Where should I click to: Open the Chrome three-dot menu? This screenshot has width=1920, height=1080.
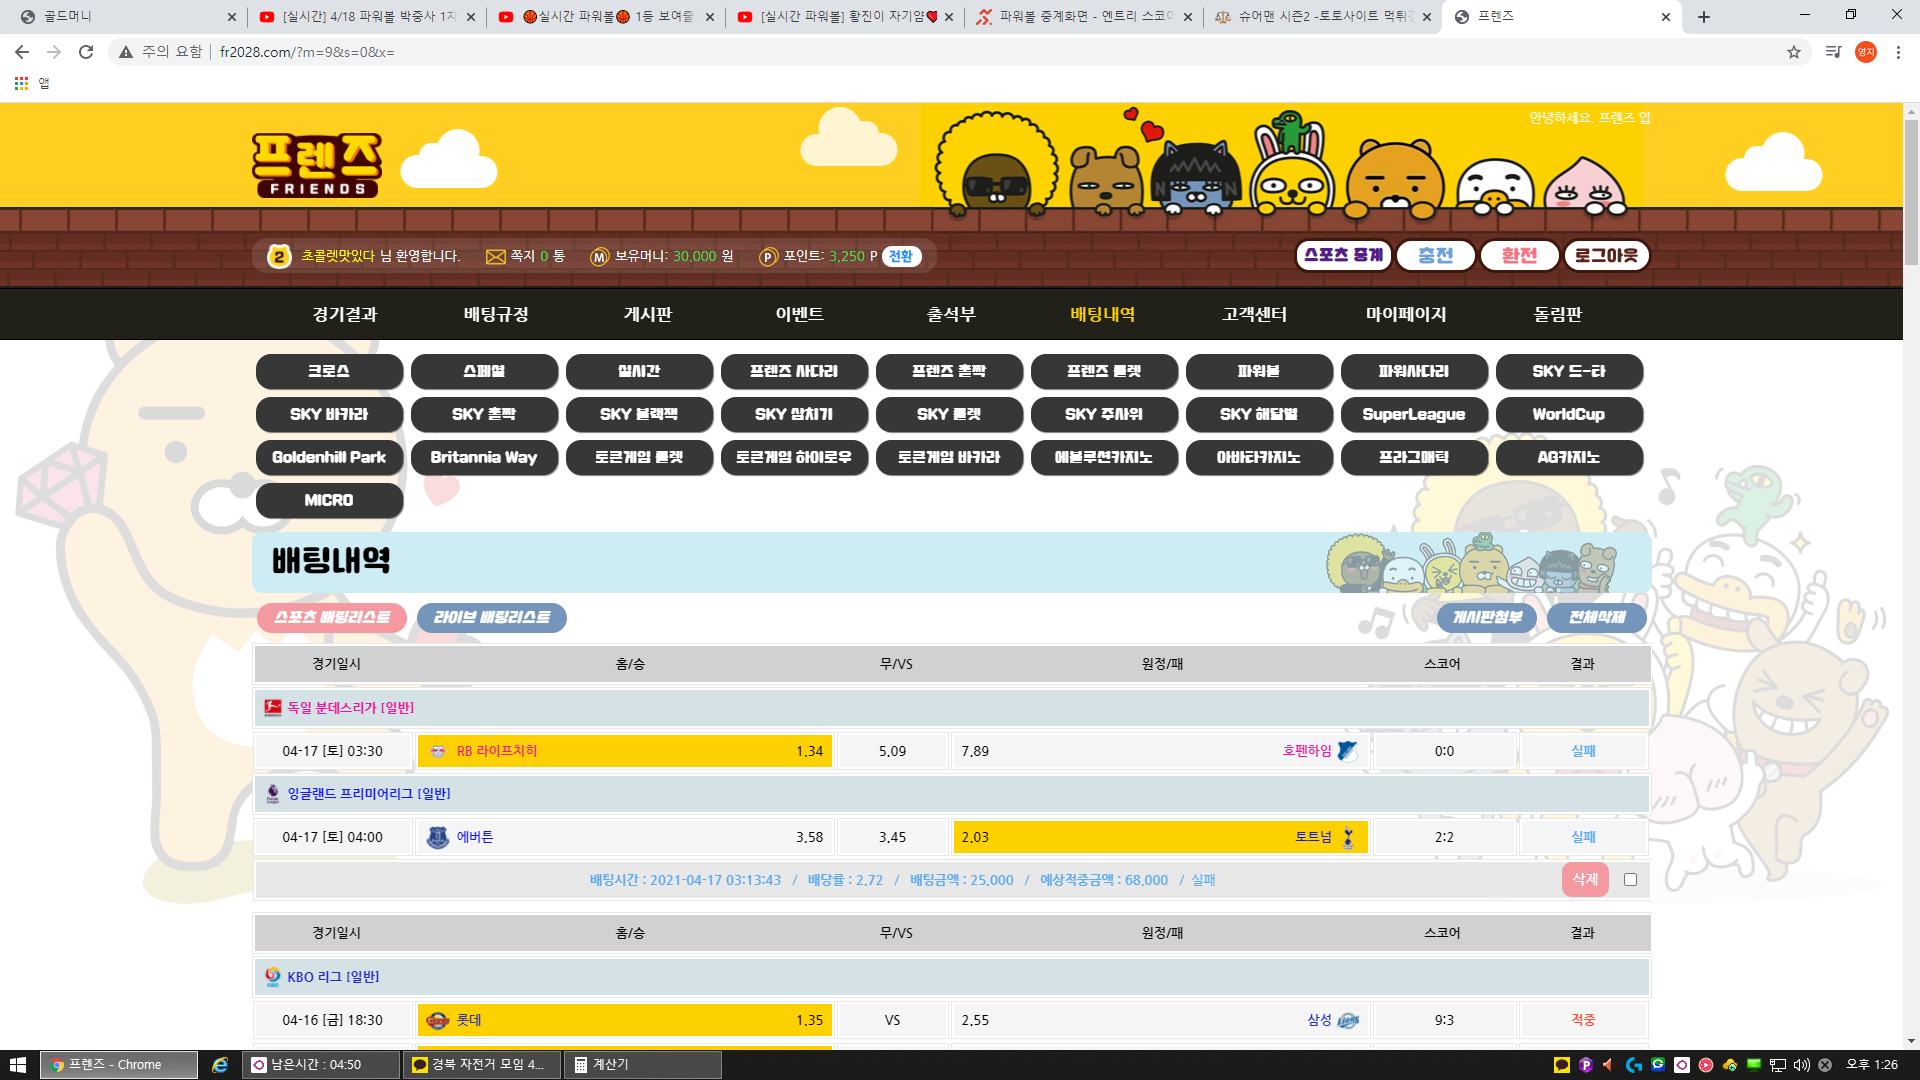pos(1898,52)
